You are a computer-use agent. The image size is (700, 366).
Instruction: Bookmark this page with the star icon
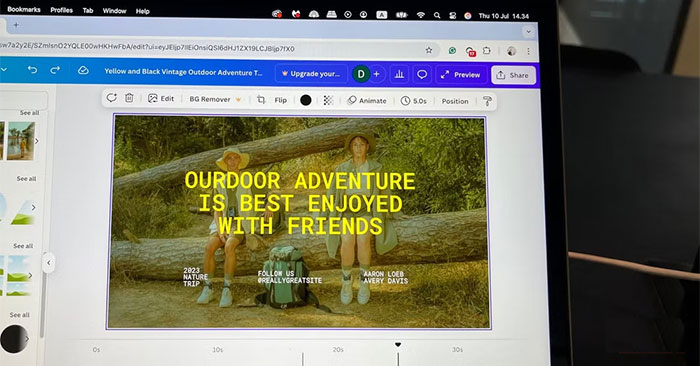pos(429,50)
